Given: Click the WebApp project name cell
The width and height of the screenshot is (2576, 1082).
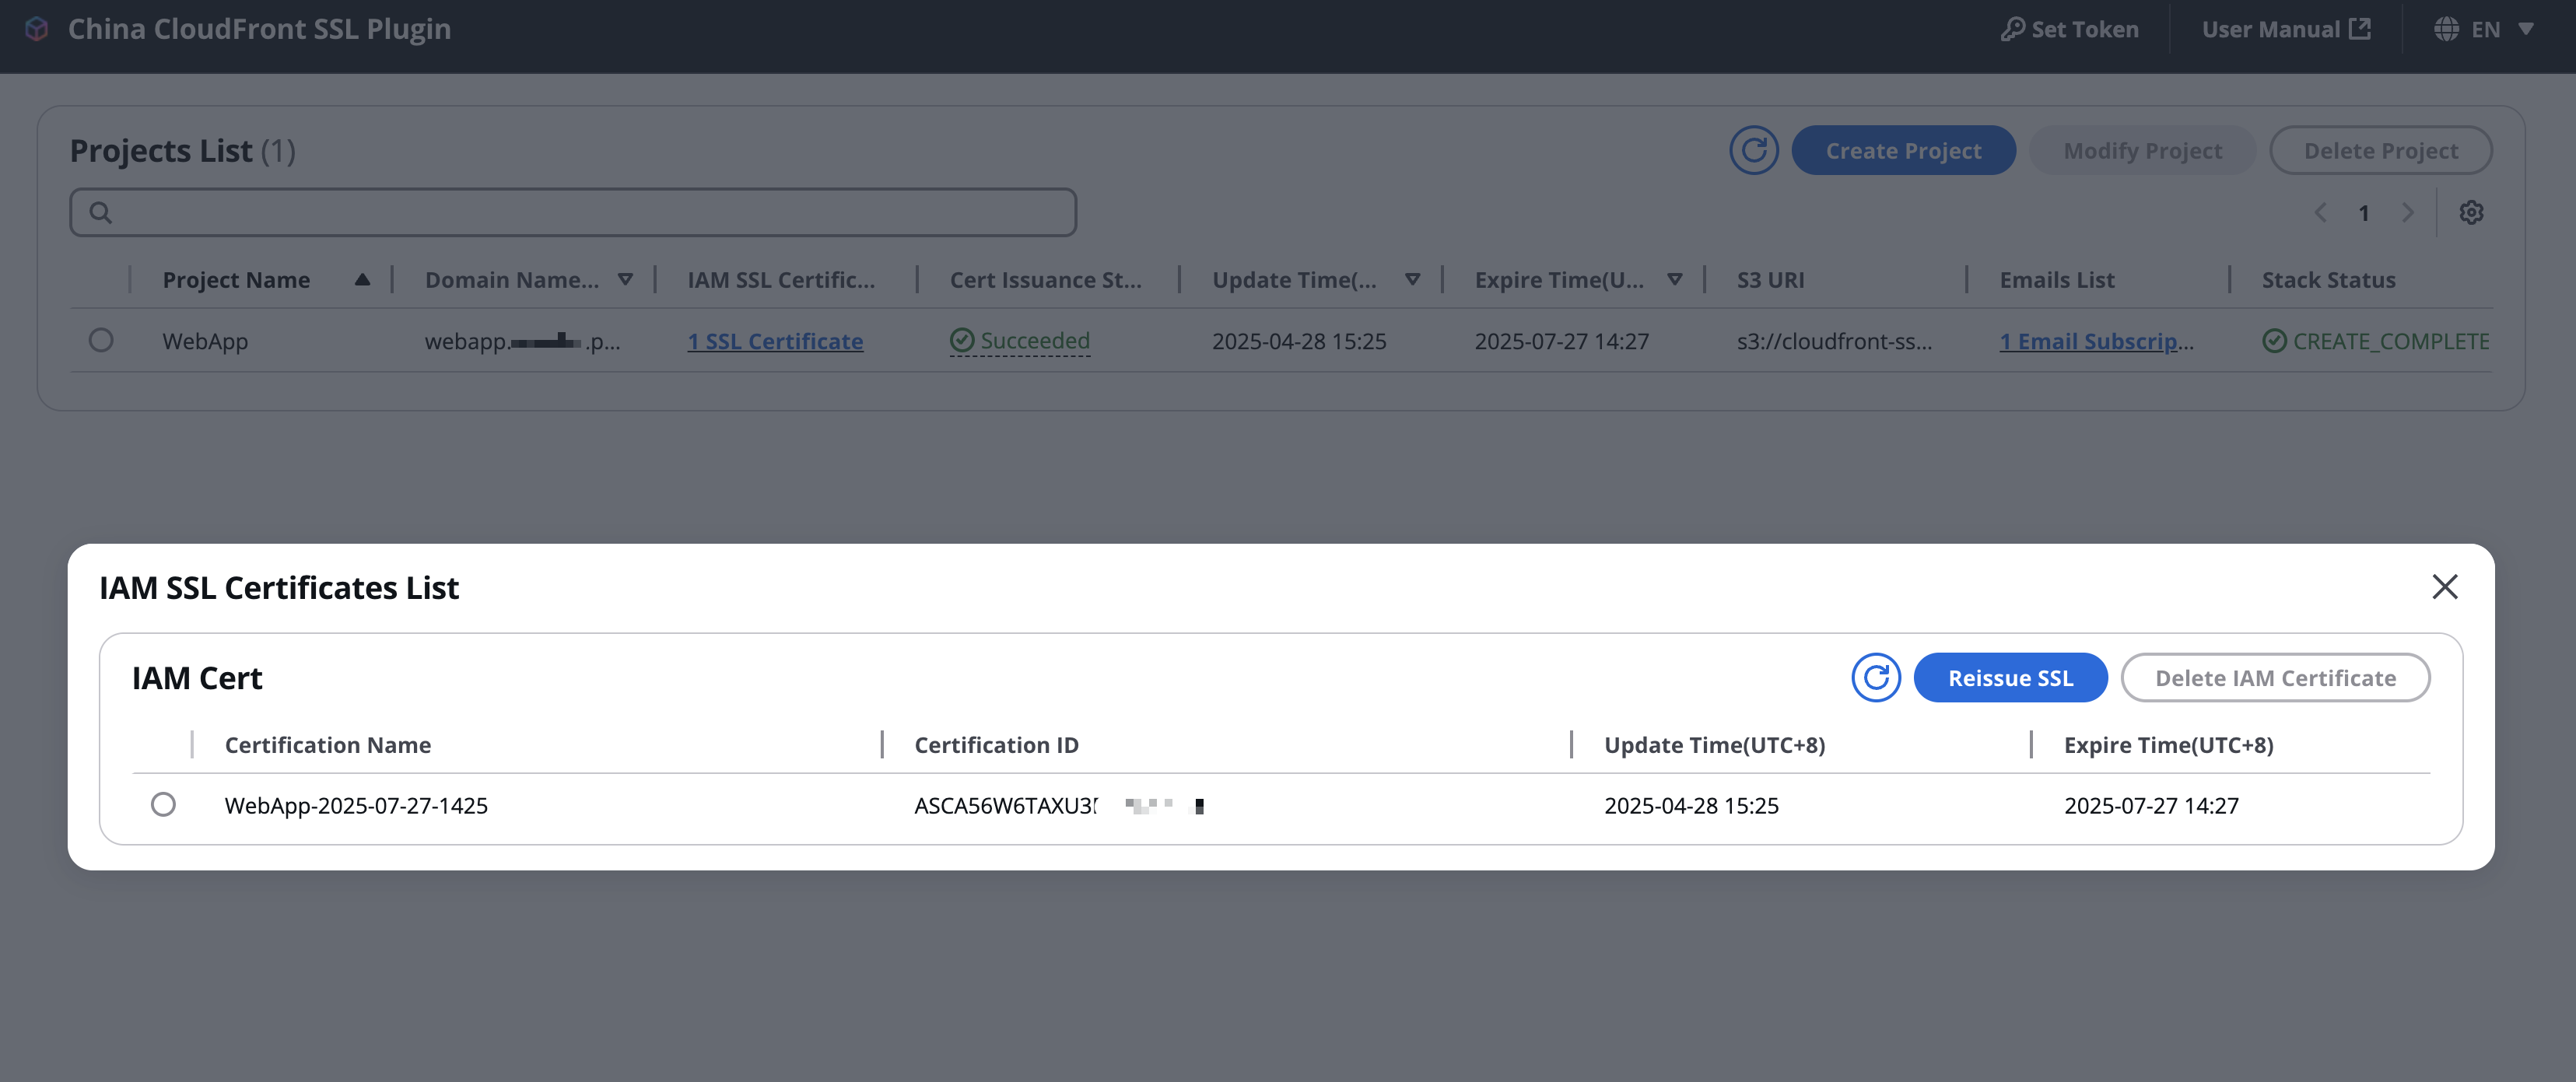Looking at the screenshot, I should coord(205,341).
